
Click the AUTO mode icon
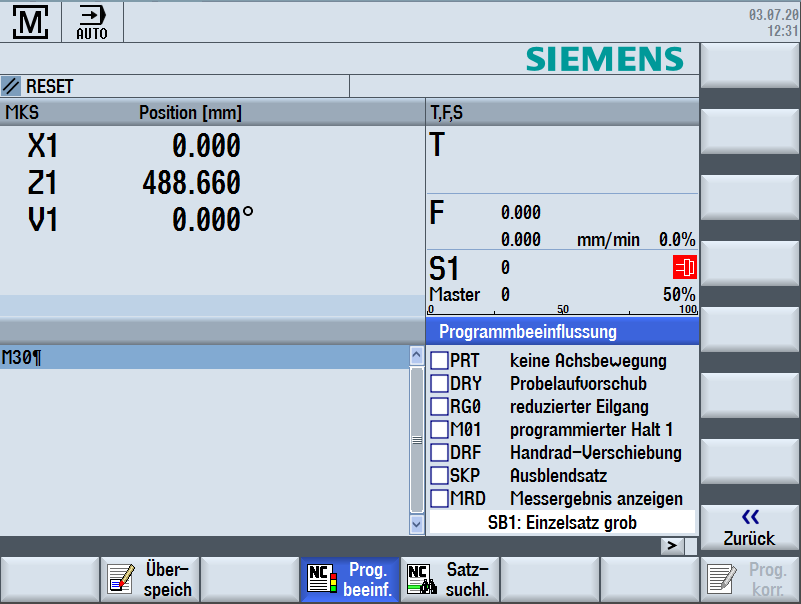pyautogui.click(x=92, y=22)
